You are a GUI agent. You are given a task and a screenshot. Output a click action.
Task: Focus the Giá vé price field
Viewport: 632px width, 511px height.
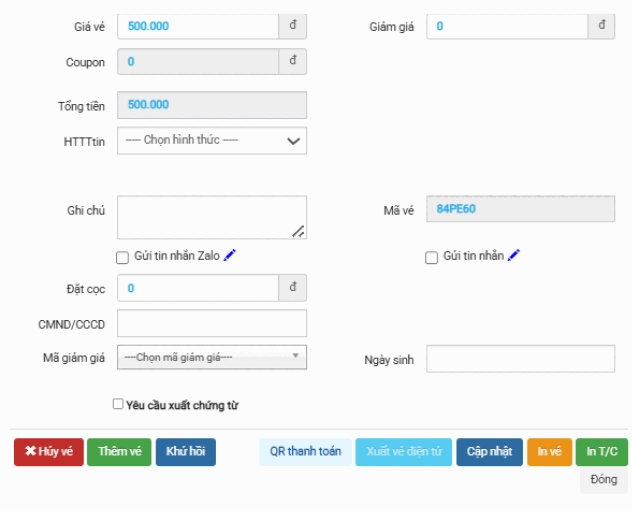coord(198,26)
